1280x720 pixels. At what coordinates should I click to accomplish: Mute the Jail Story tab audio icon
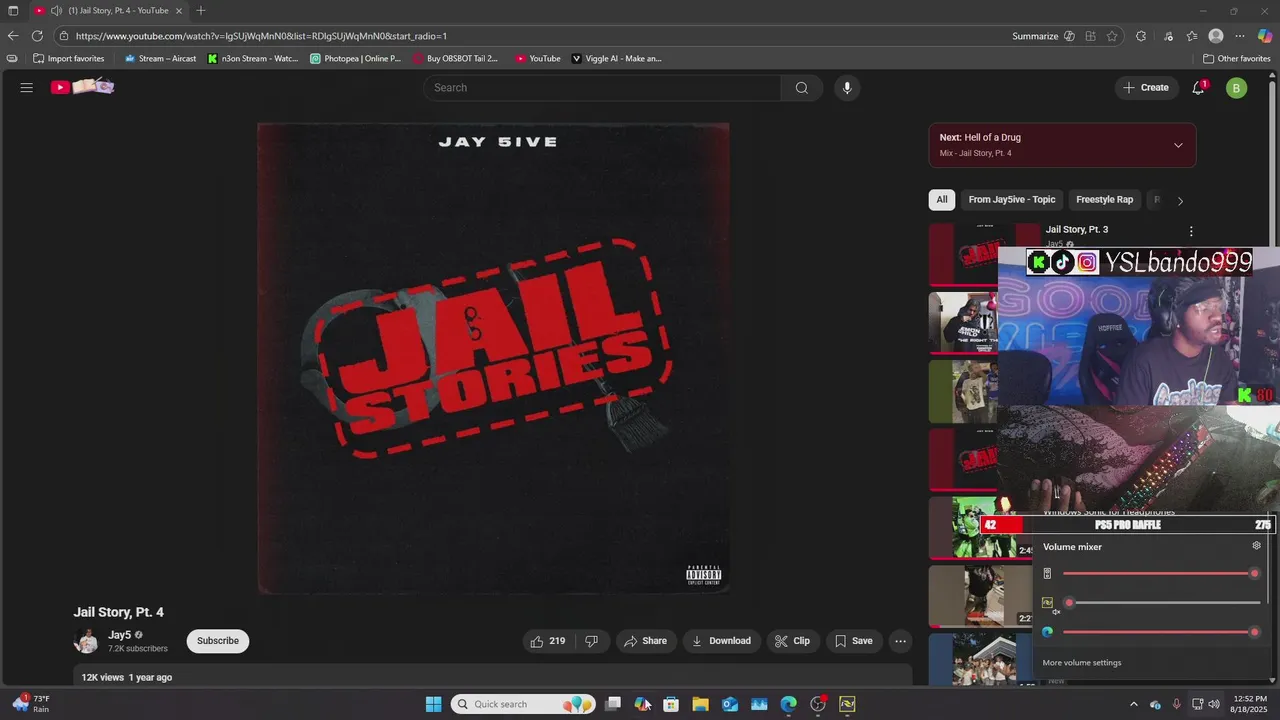(56, 11)
